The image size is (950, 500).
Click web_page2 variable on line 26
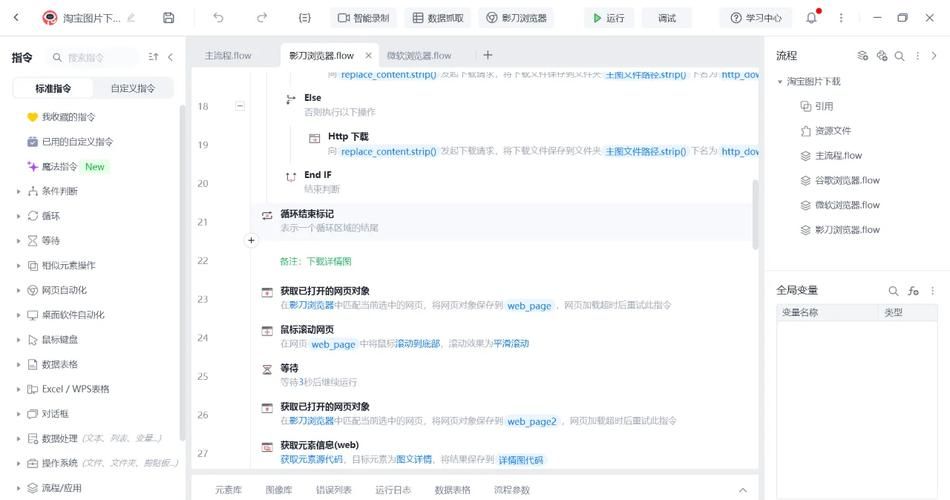click(532, 421)
